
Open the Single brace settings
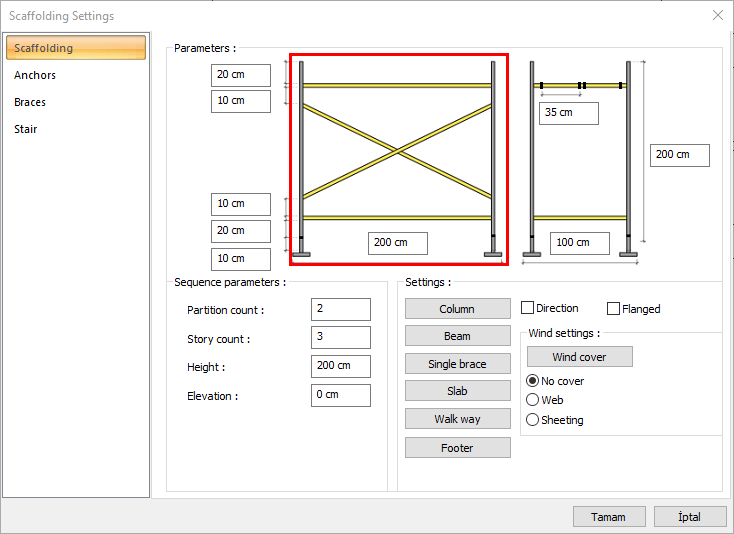tap(457, 364)
